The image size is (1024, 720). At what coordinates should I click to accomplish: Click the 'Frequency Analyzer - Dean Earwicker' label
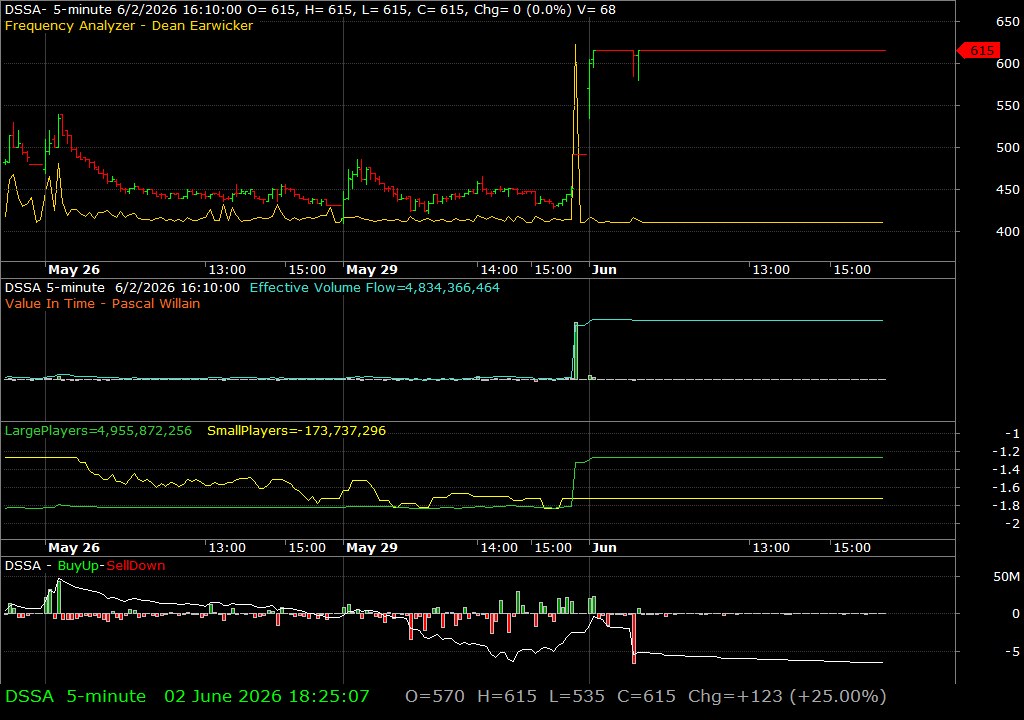129,25
